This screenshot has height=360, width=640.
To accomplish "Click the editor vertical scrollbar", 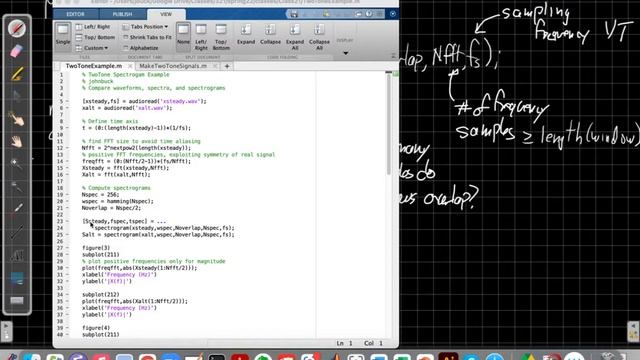I will [x=389, y=124].
